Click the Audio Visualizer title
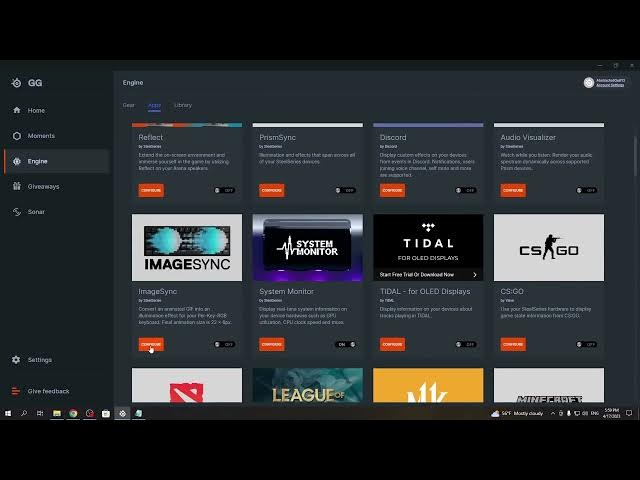640x480 pixels. pos(528,138)
